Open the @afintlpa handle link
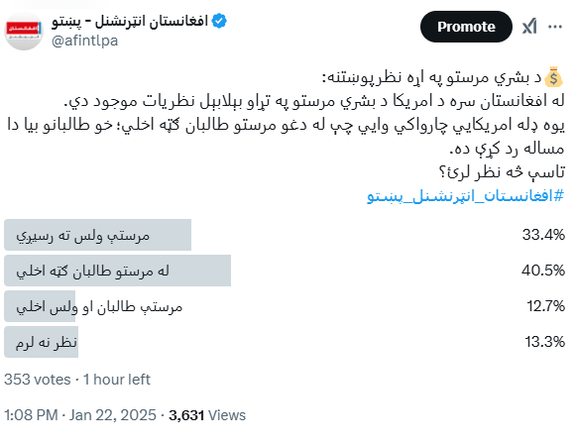This screenshot has height=432, width=576. (85, 40)
